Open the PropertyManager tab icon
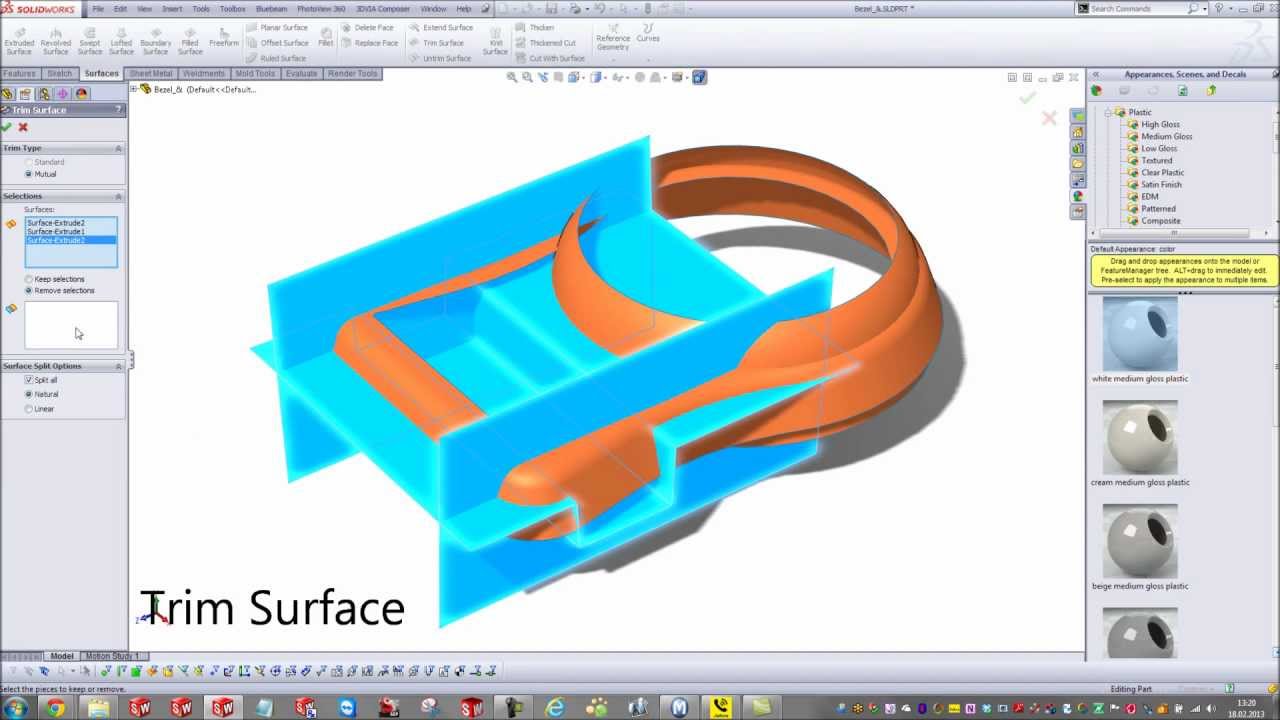The width and height of the screenshot is (1280, 720). [25, 93]
